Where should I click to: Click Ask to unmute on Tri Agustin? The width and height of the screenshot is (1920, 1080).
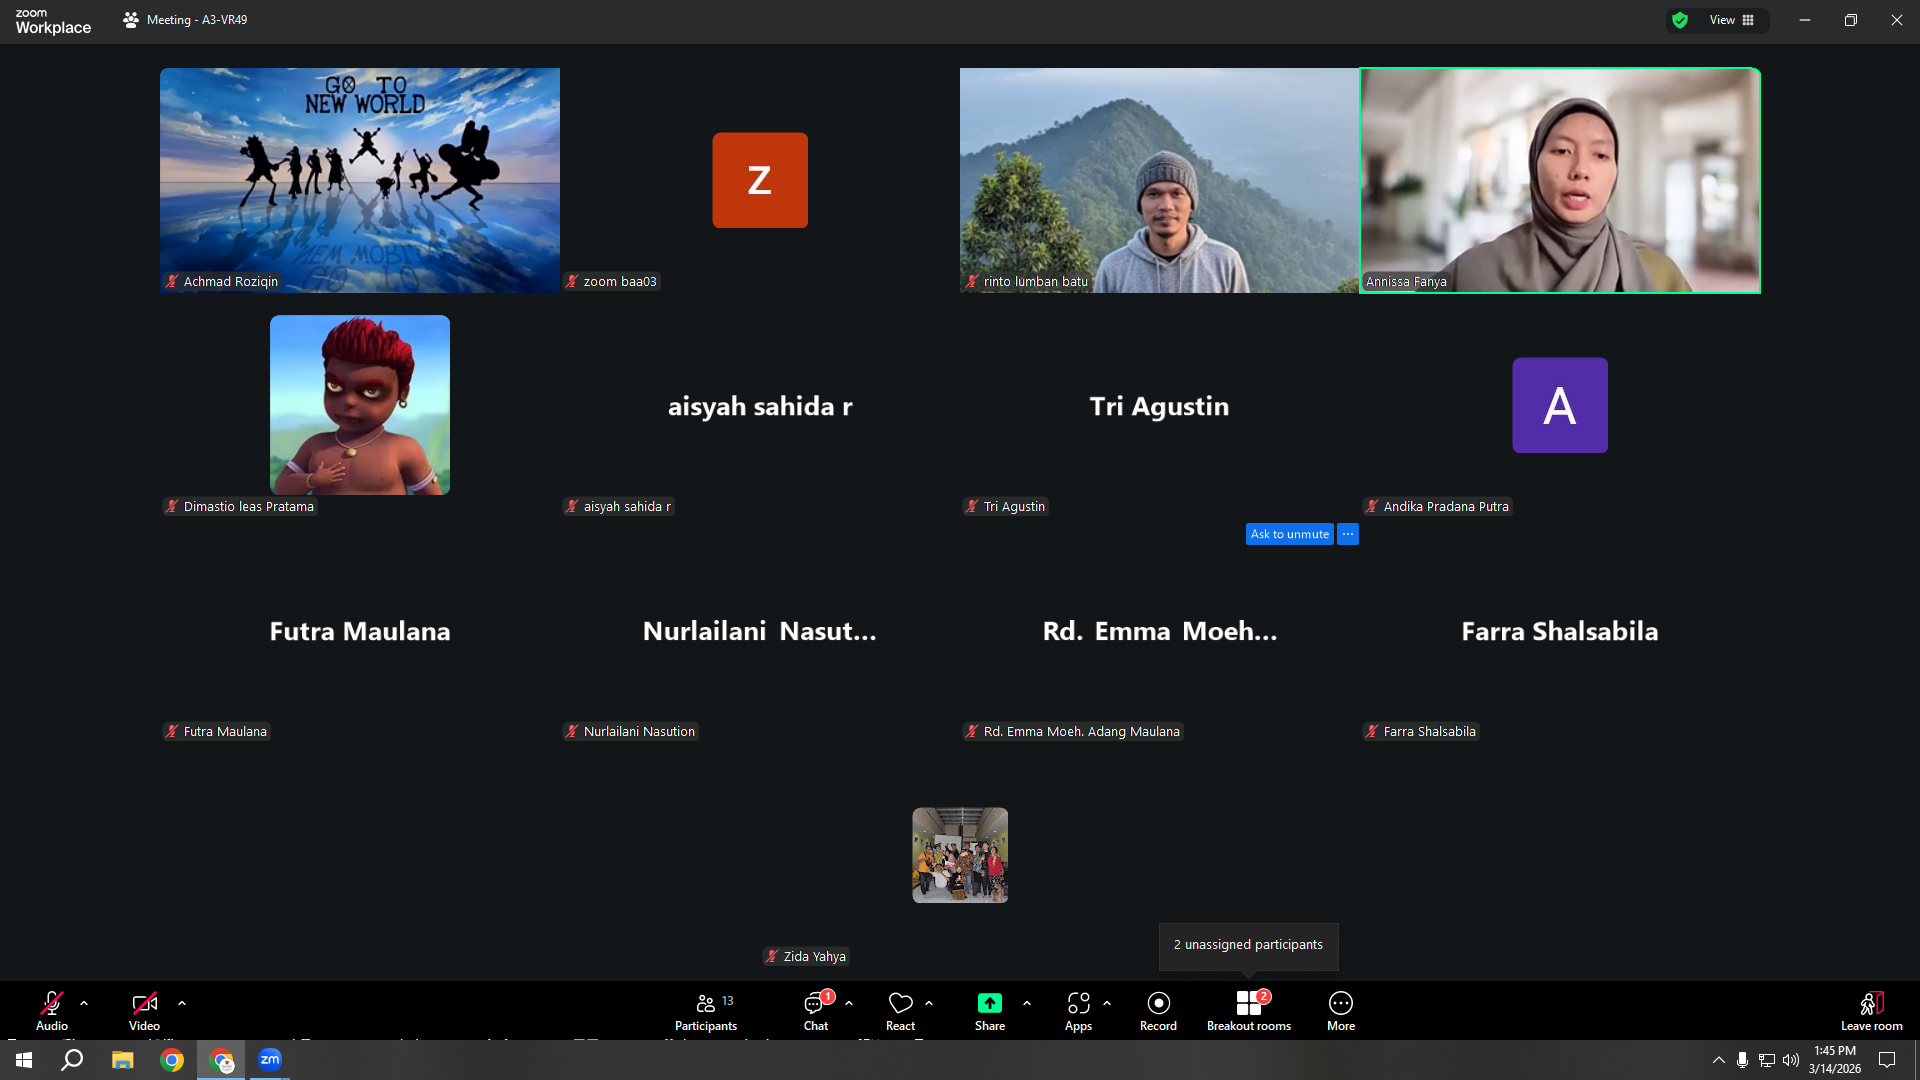[x=1290, y=534]
